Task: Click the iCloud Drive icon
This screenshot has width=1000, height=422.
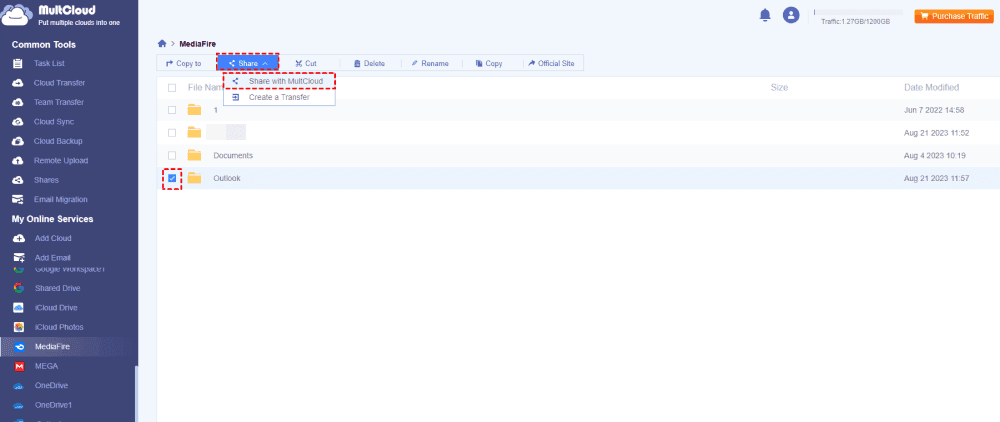Action: pyautogui.click(x=19, y=308)
